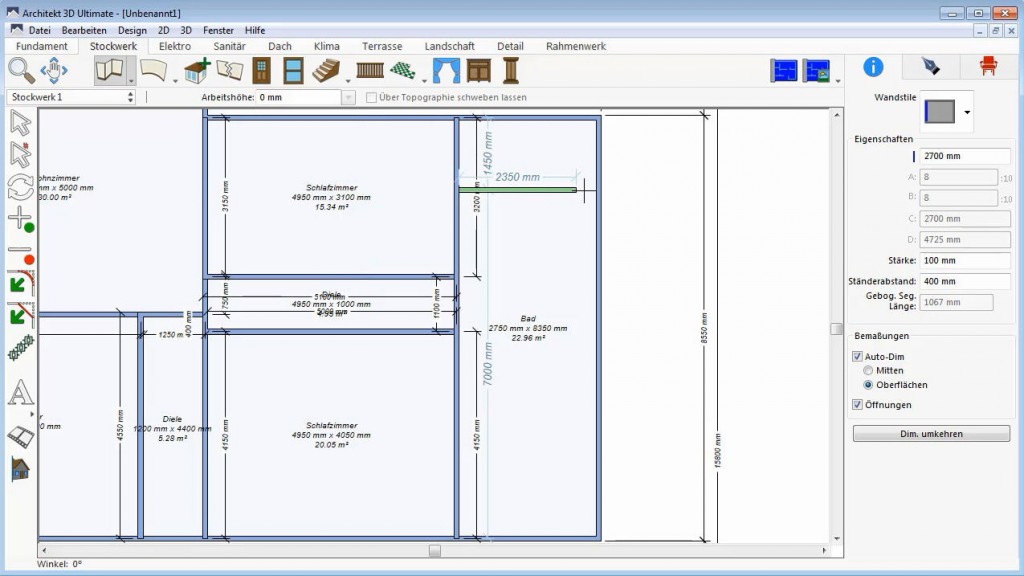This screenshot has height=576, width=1024.
Task: Open the blue info properties tab
Action: [873, 67]
